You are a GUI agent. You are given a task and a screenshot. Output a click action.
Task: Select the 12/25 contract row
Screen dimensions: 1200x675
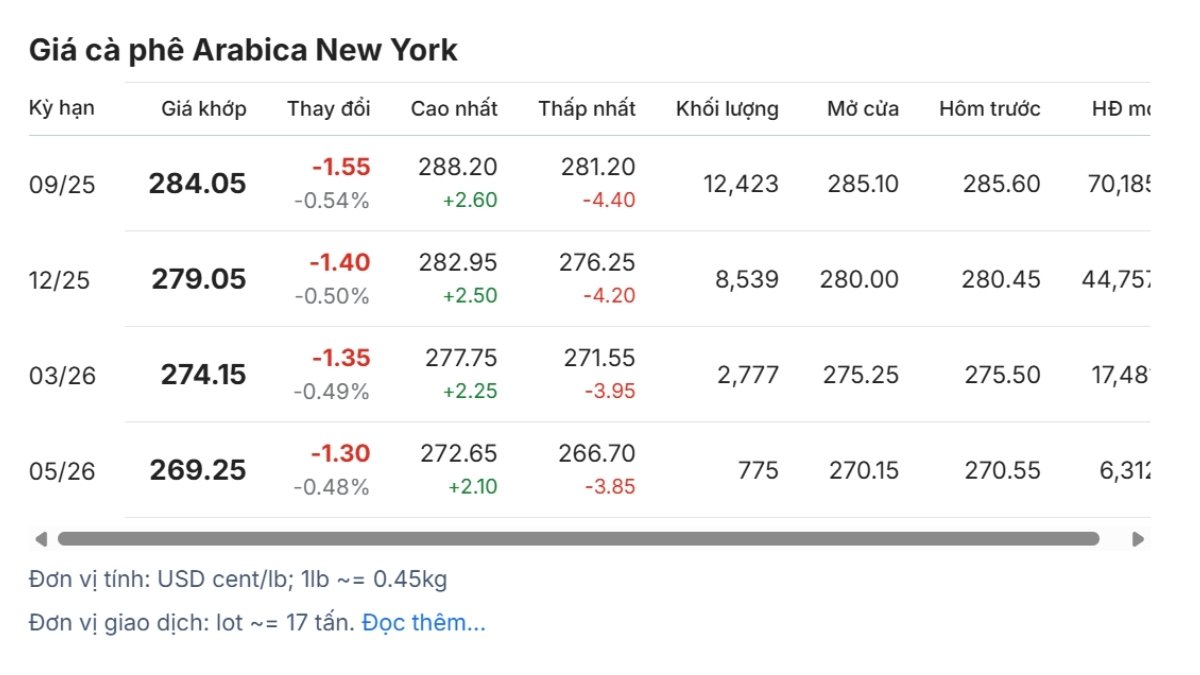click(x=589, y=279)
